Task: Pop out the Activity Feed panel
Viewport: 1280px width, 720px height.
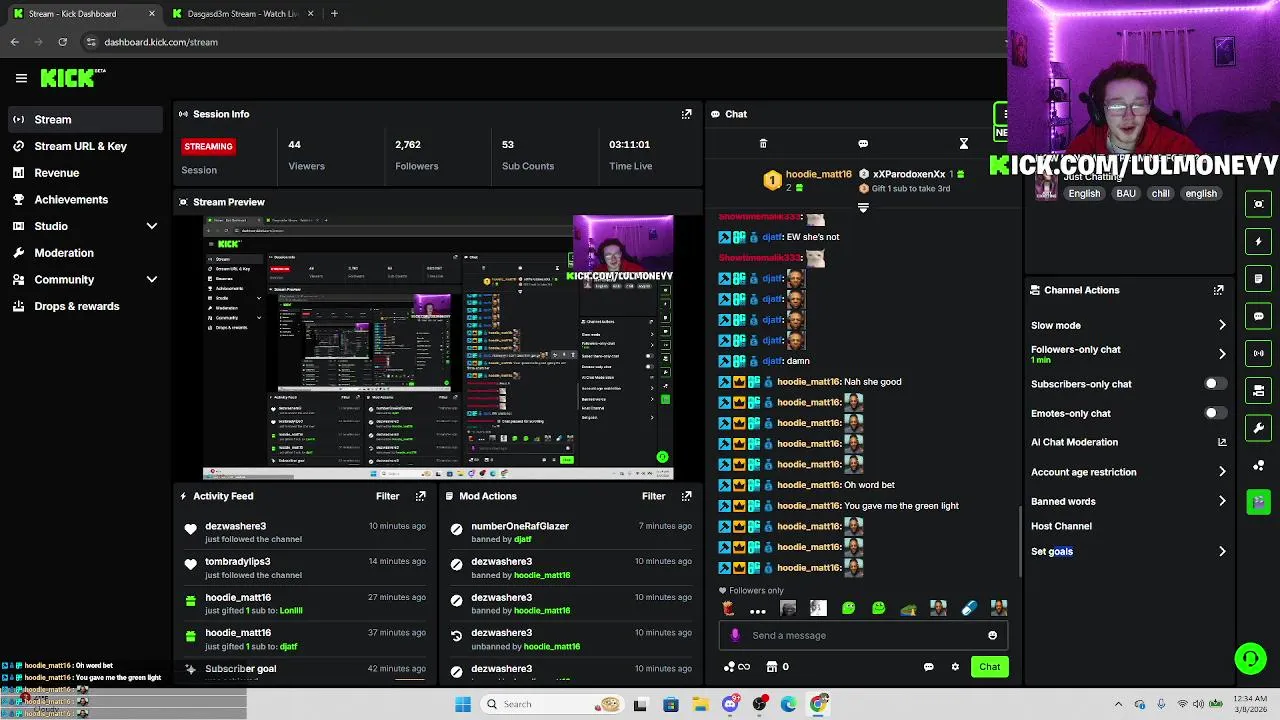Action: 420,496
